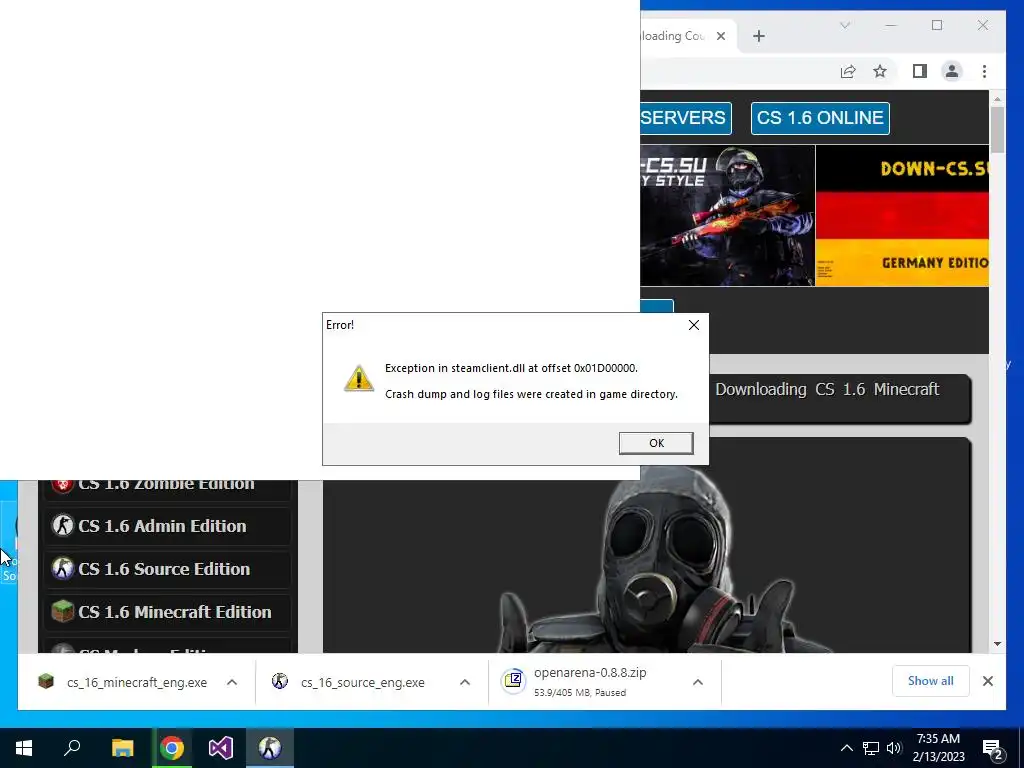
Task: Open Chrome three-dot menu
Action: pyautogui.click(x=984, y=71)
